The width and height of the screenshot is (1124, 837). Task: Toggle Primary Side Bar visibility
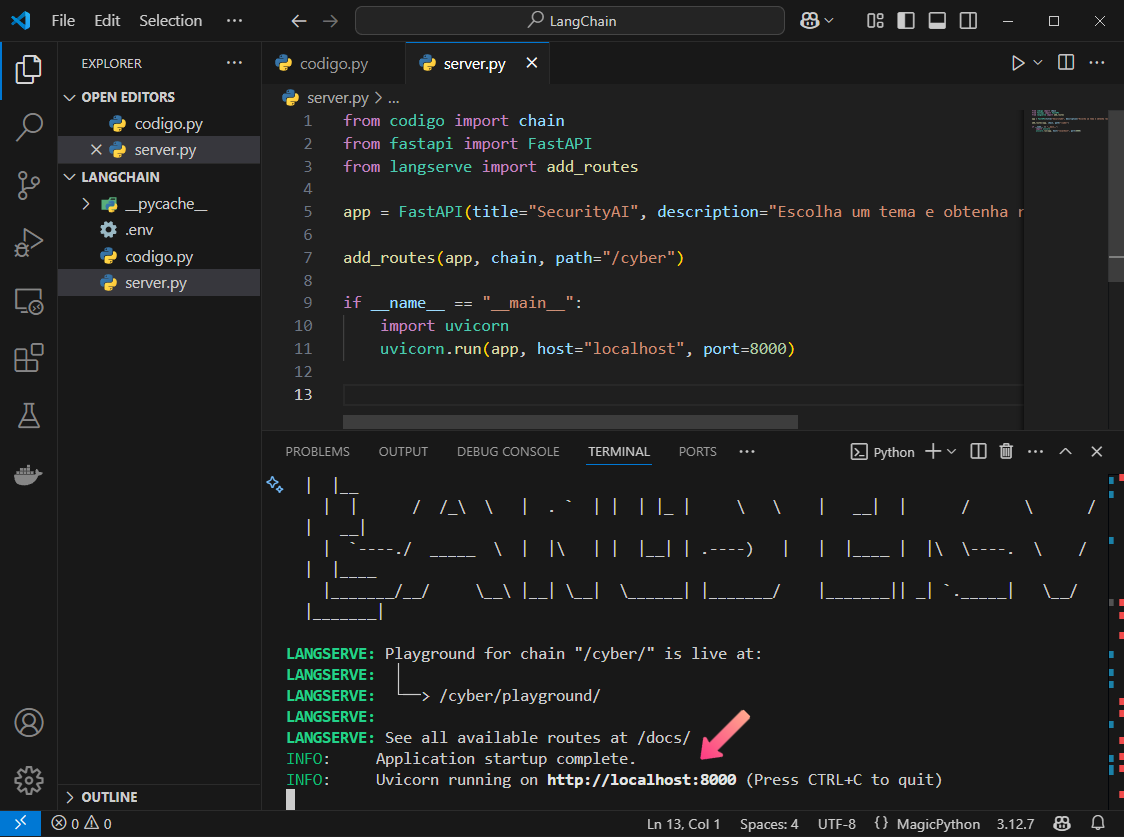[906, 21]
